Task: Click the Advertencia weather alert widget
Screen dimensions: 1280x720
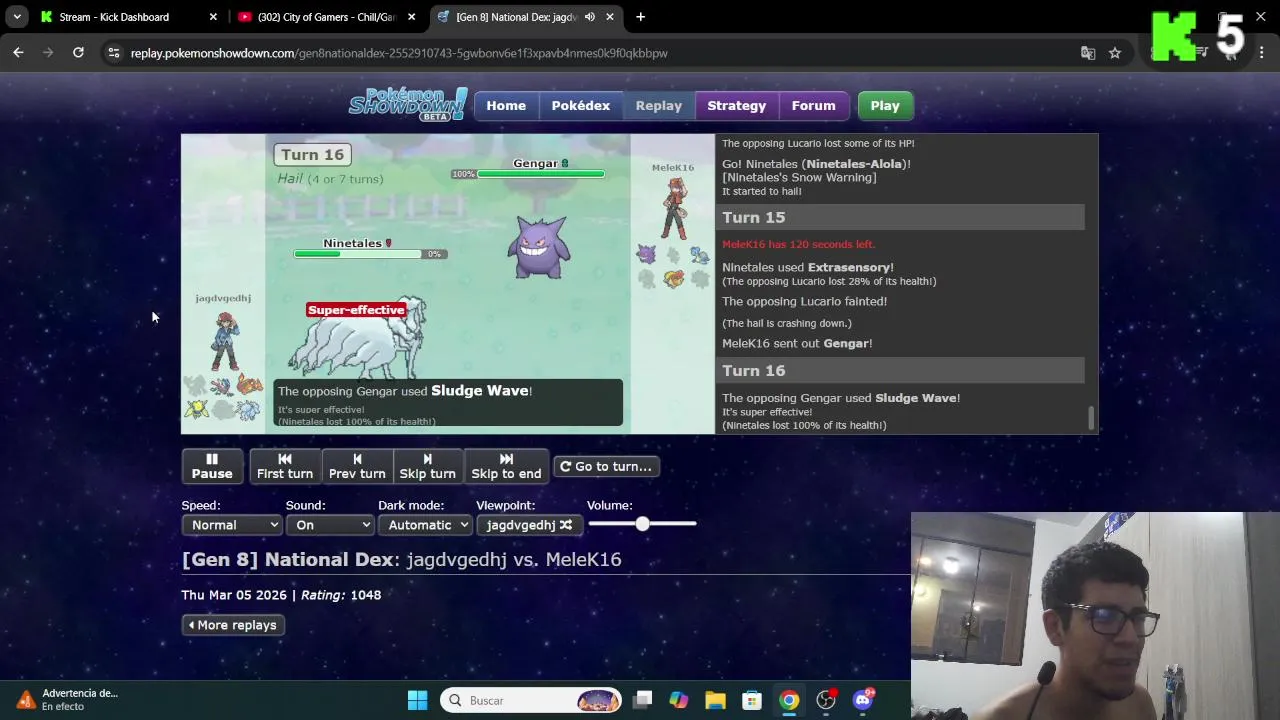Action: coord(68,700)
